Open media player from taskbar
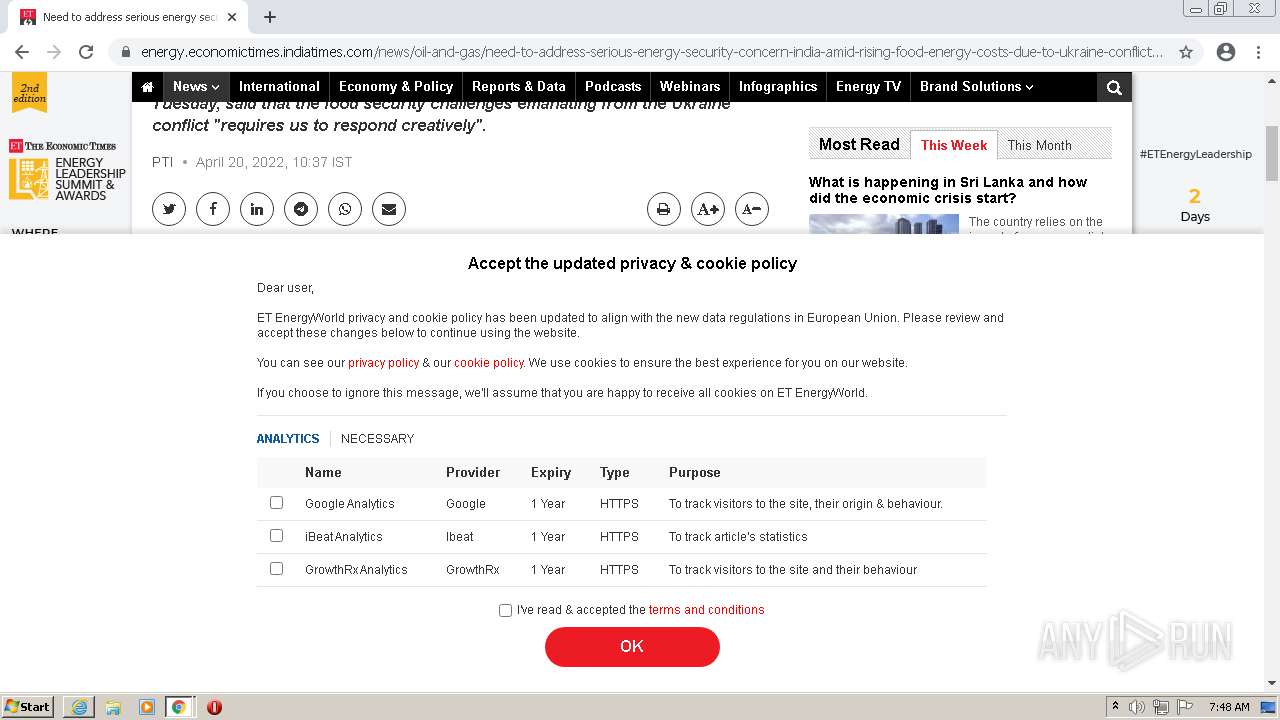Screen dimensions: 1280x720 coord(146,707)
